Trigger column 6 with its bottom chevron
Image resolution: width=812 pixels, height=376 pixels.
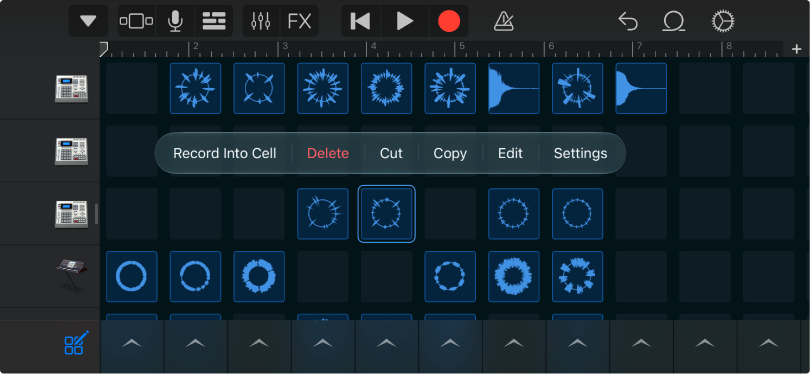[450, 343]
